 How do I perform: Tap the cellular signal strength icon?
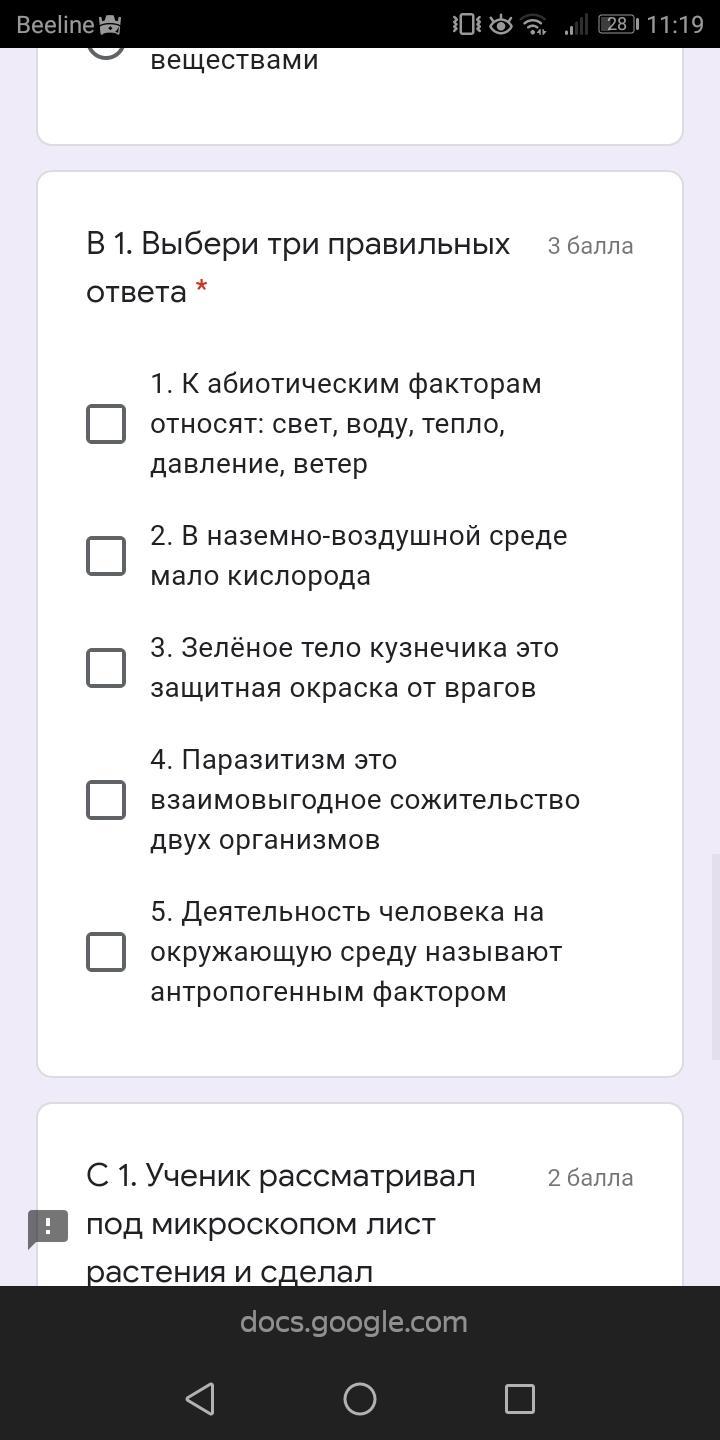point(575,24)
